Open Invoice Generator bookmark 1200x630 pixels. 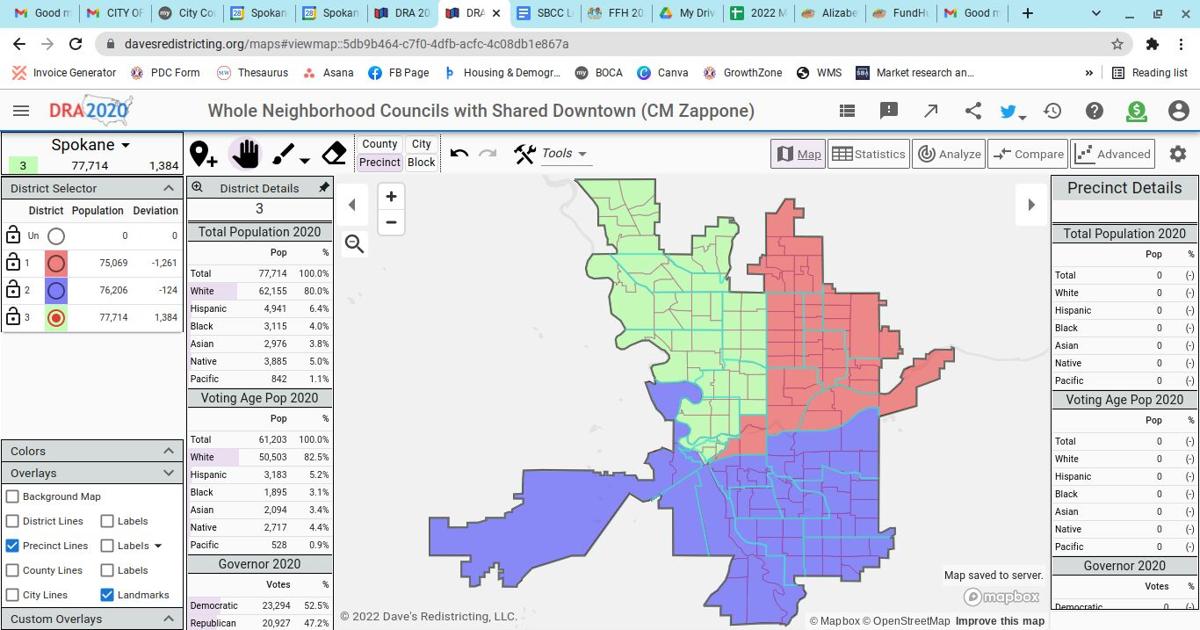click(65, 73)
